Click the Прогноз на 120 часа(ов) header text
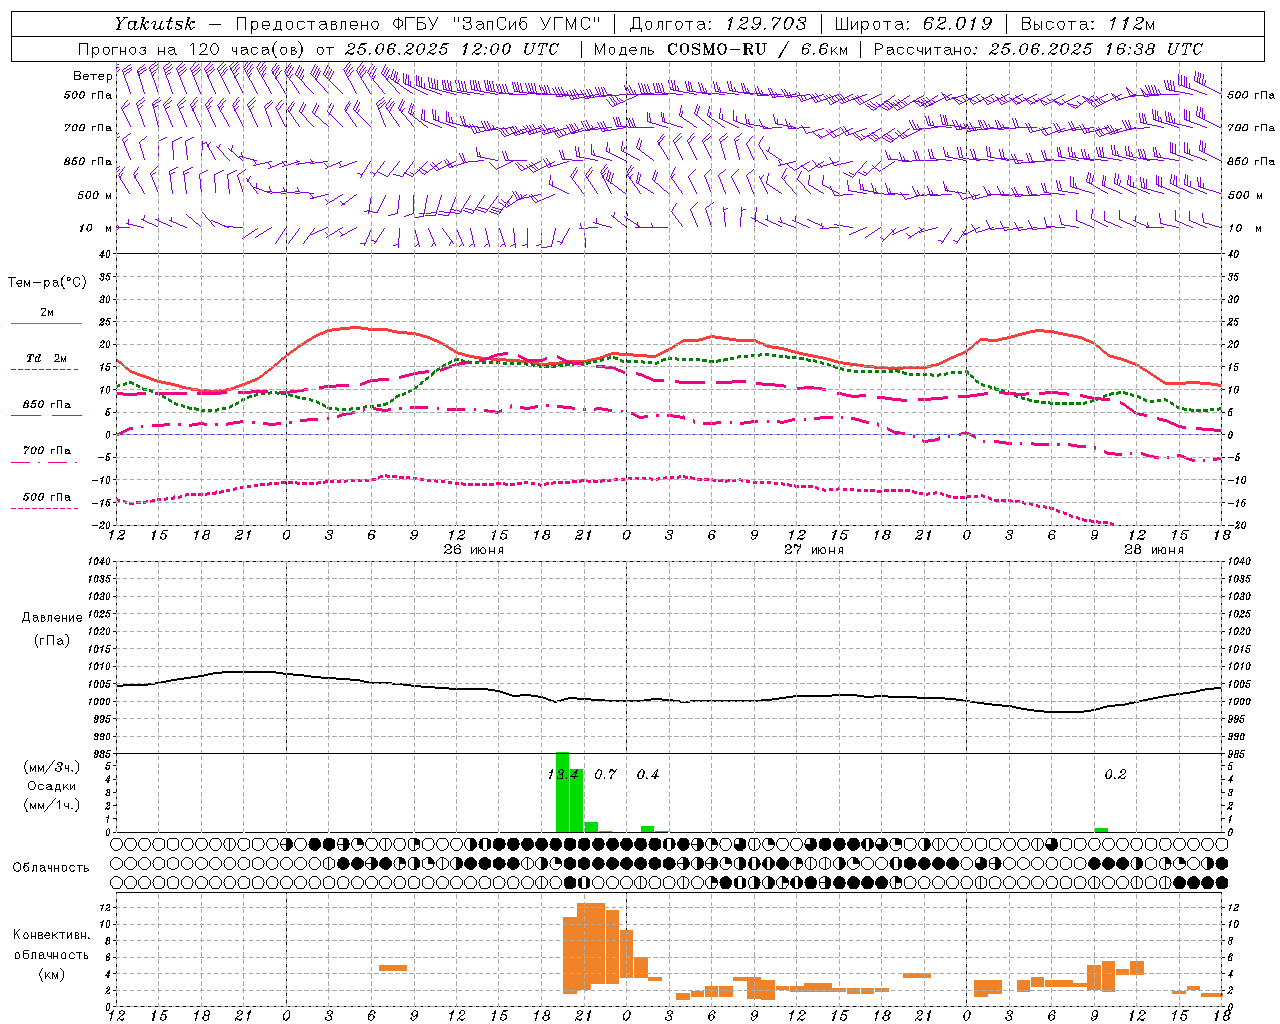This screenshot has height=1024, width=1280. pyautogui.click(x=192, y=49)
